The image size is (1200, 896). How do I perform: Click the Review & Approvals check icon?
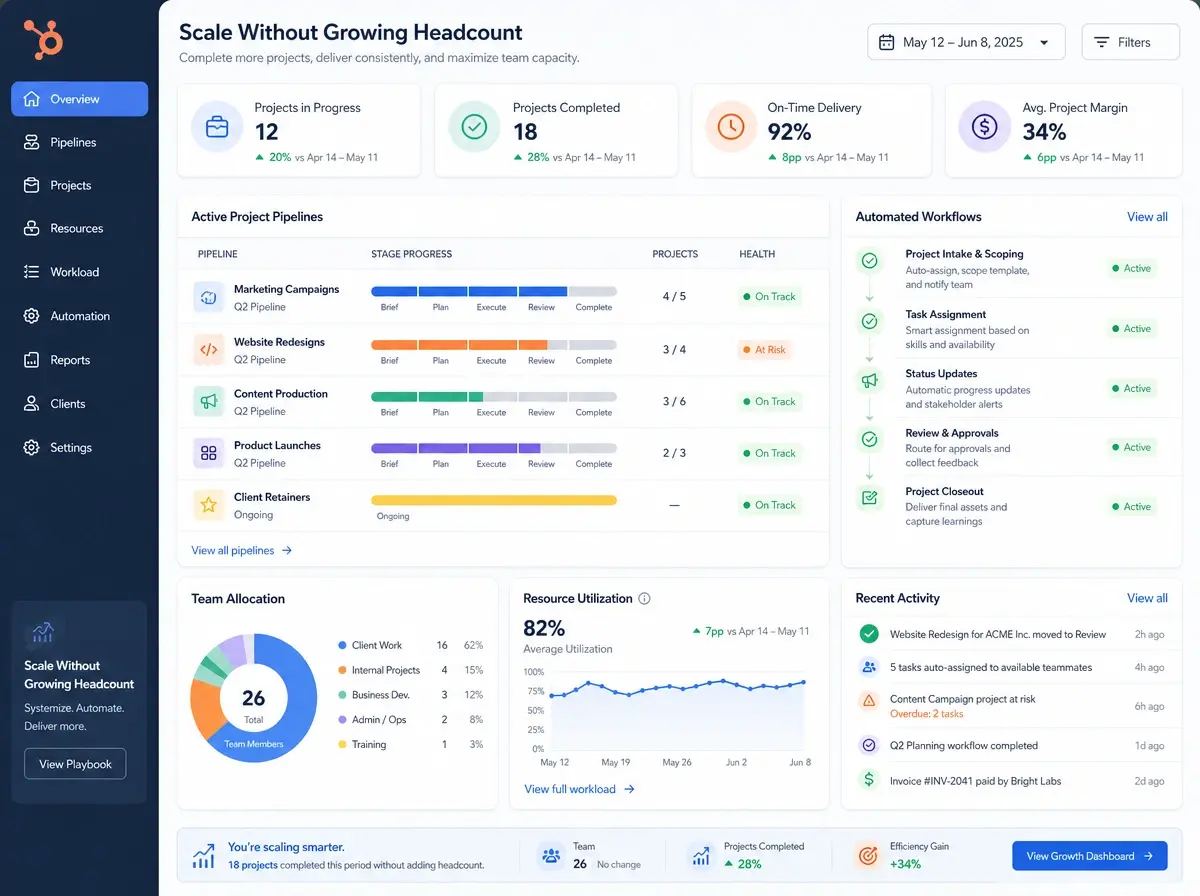870,439
